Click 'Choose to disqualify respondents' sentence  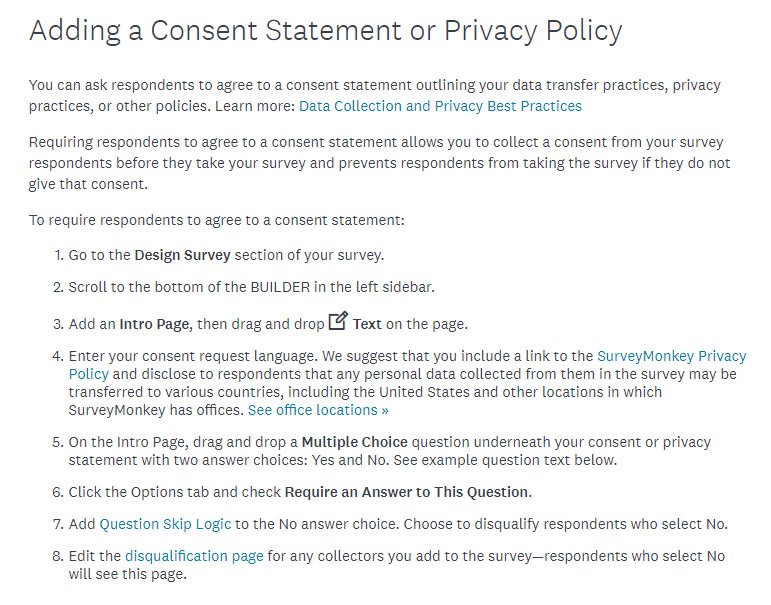coord(565,524)
